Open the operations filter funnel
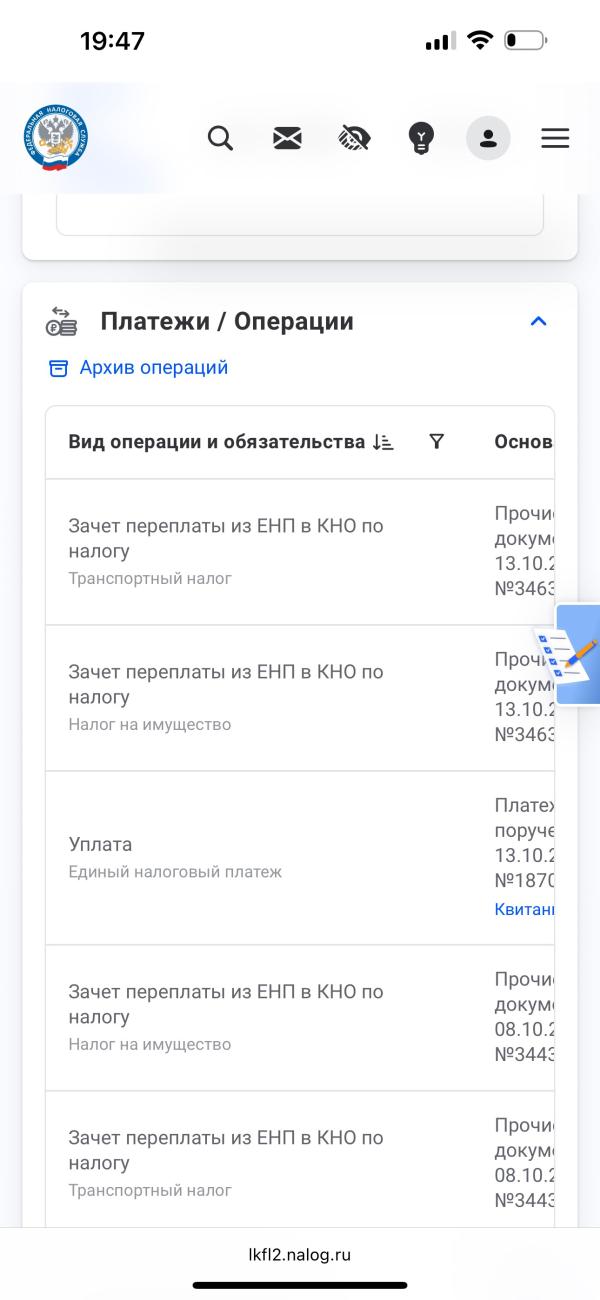Viewport: 600px width, 1300px height. coord(436,442)
